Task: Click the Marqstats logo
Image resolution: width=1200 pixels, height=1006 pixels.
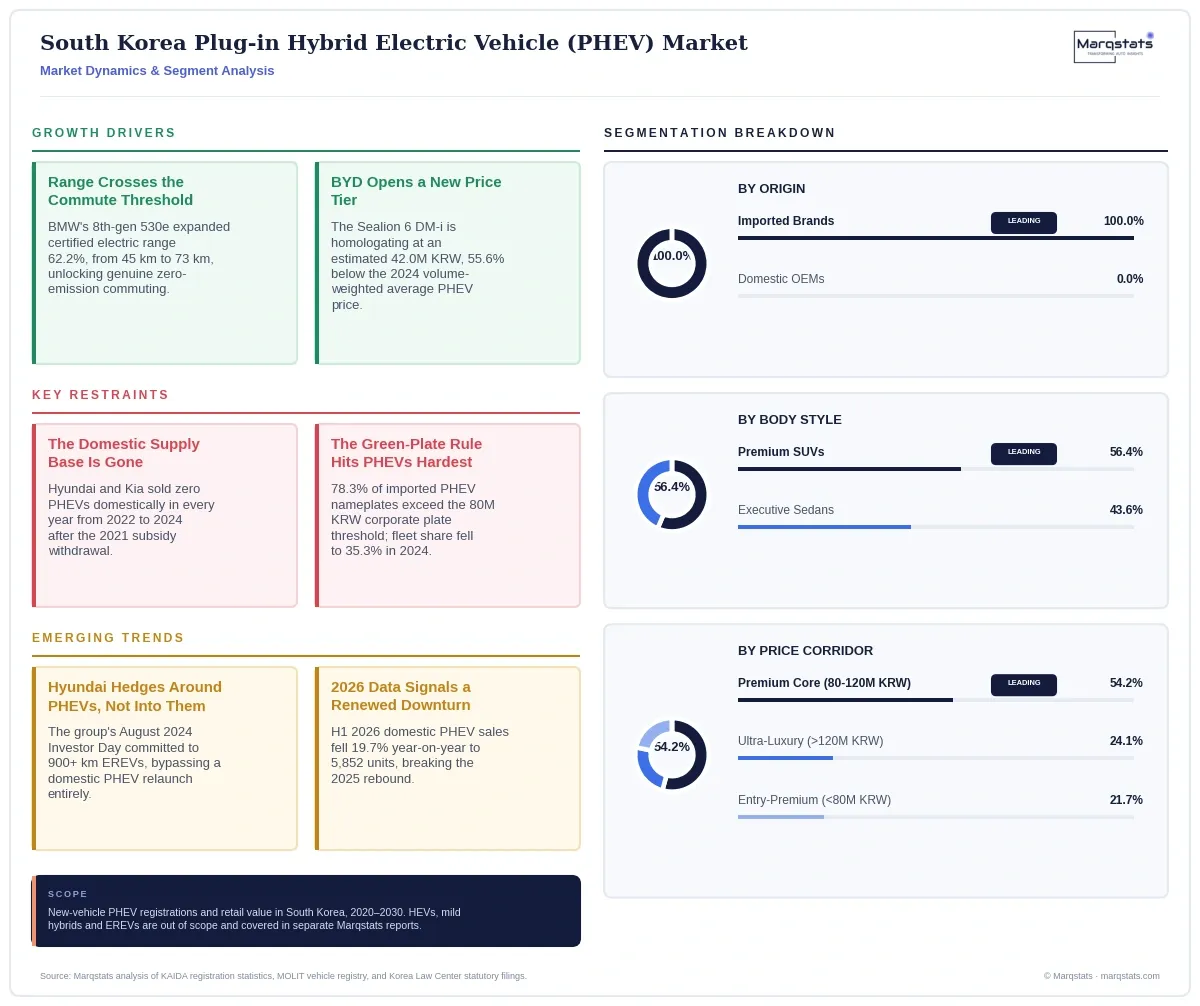Action: pyautogui.click(x=1114, y=47)
